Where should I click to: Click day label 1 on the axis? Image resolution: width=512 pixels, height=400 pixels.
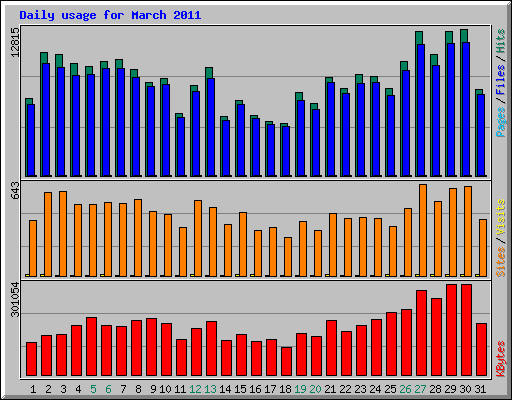click(33, 389)
